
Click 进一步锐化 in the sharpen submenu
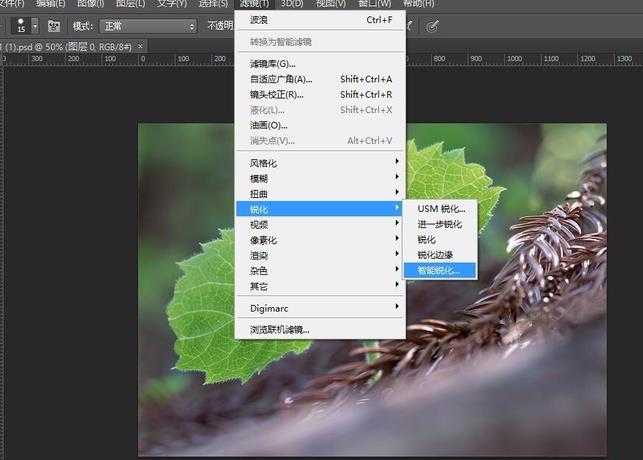point(440,224)
